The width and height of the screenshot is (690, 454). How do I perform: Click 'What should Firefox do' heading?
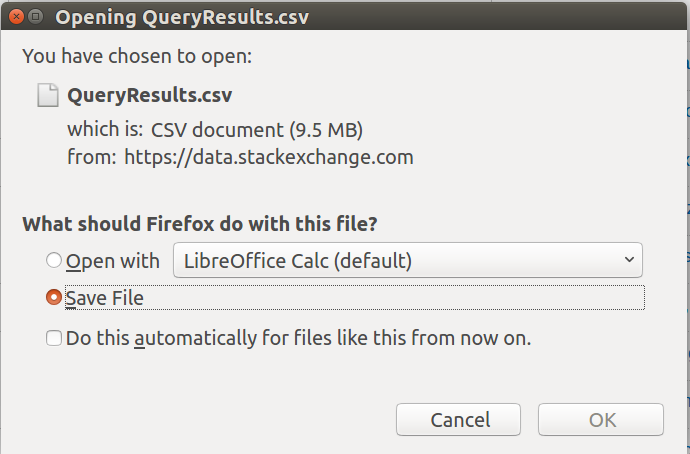(206, 223)
